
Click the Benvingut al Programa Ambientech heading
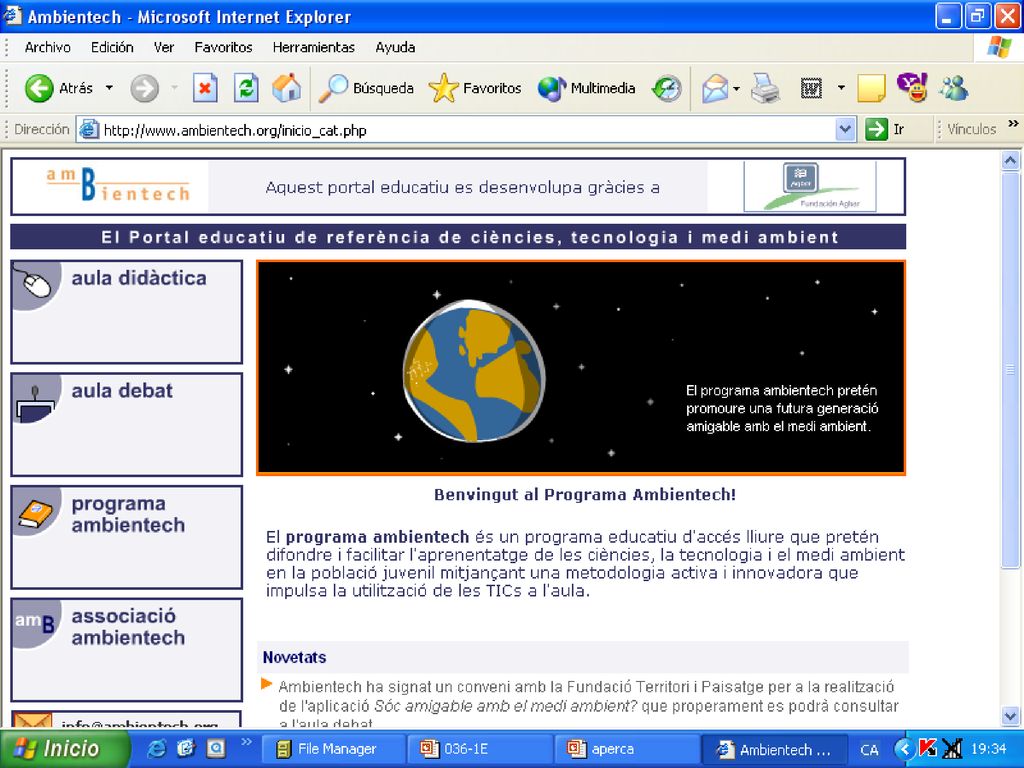click(585, 495)
